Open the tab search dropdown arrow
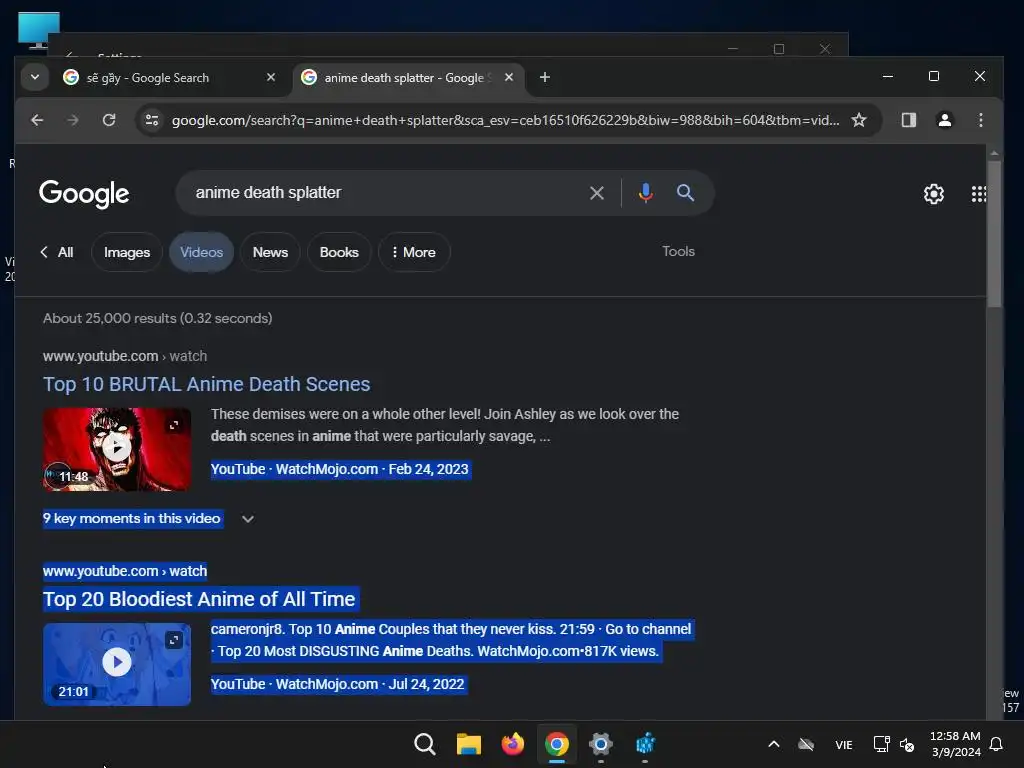1024x768 pixels. click(35, 77)
